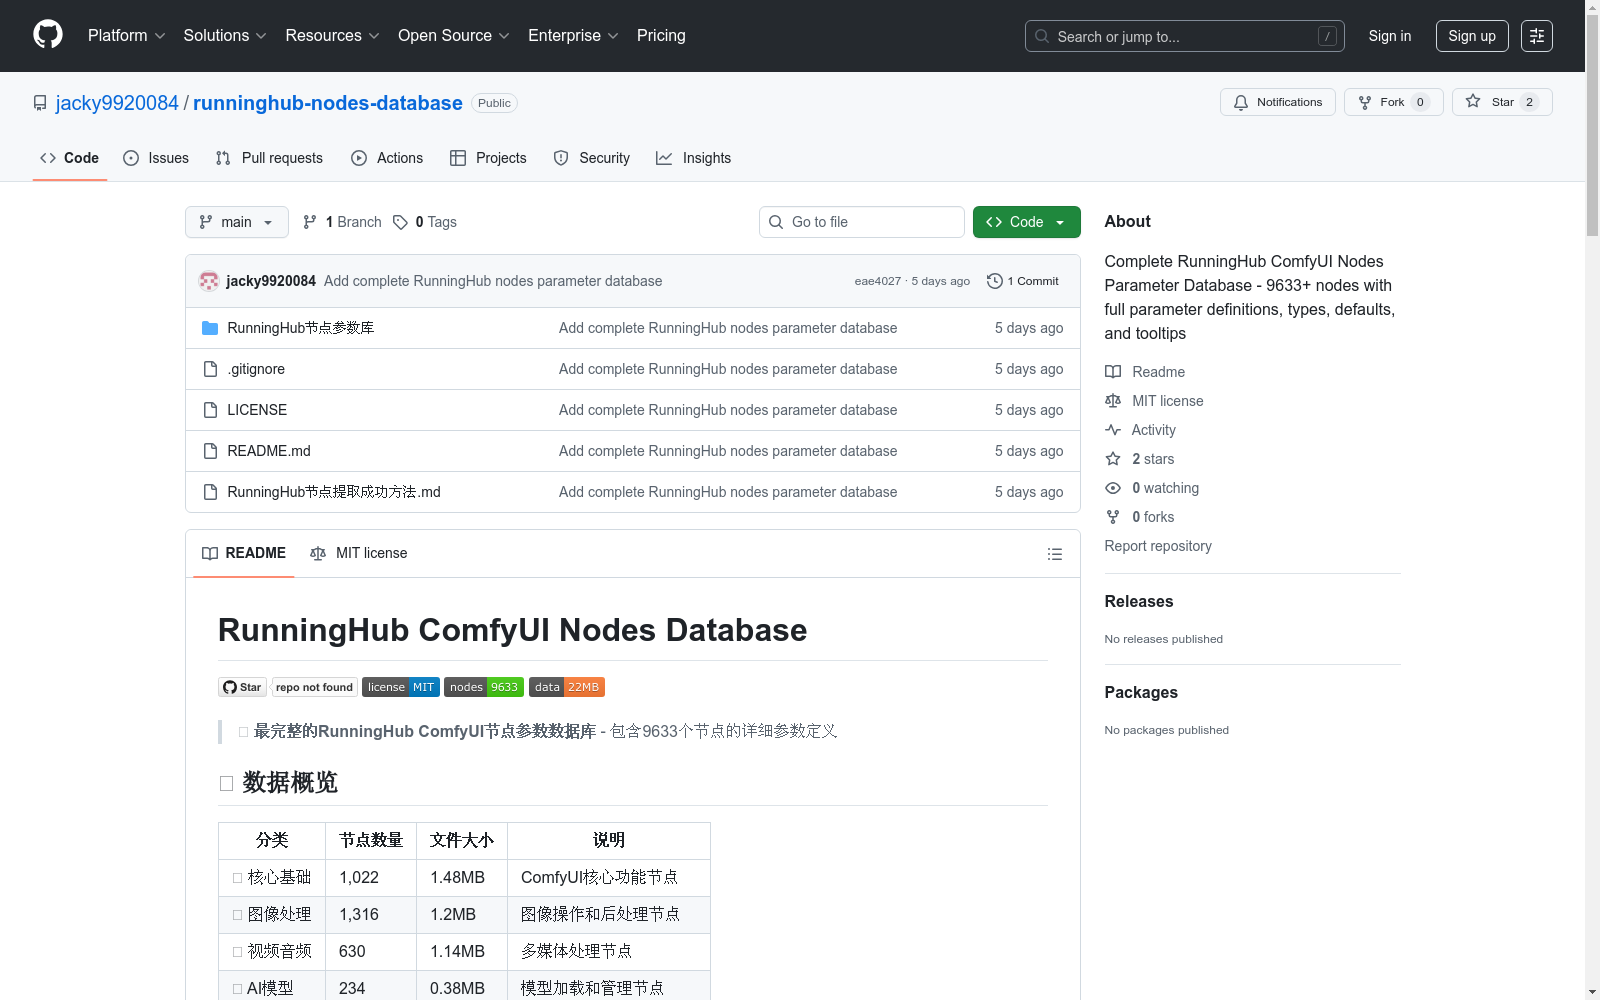Click the bell icon in Notifications
Viewport: 1600px width, 1000px height.
pos(1241,102)
